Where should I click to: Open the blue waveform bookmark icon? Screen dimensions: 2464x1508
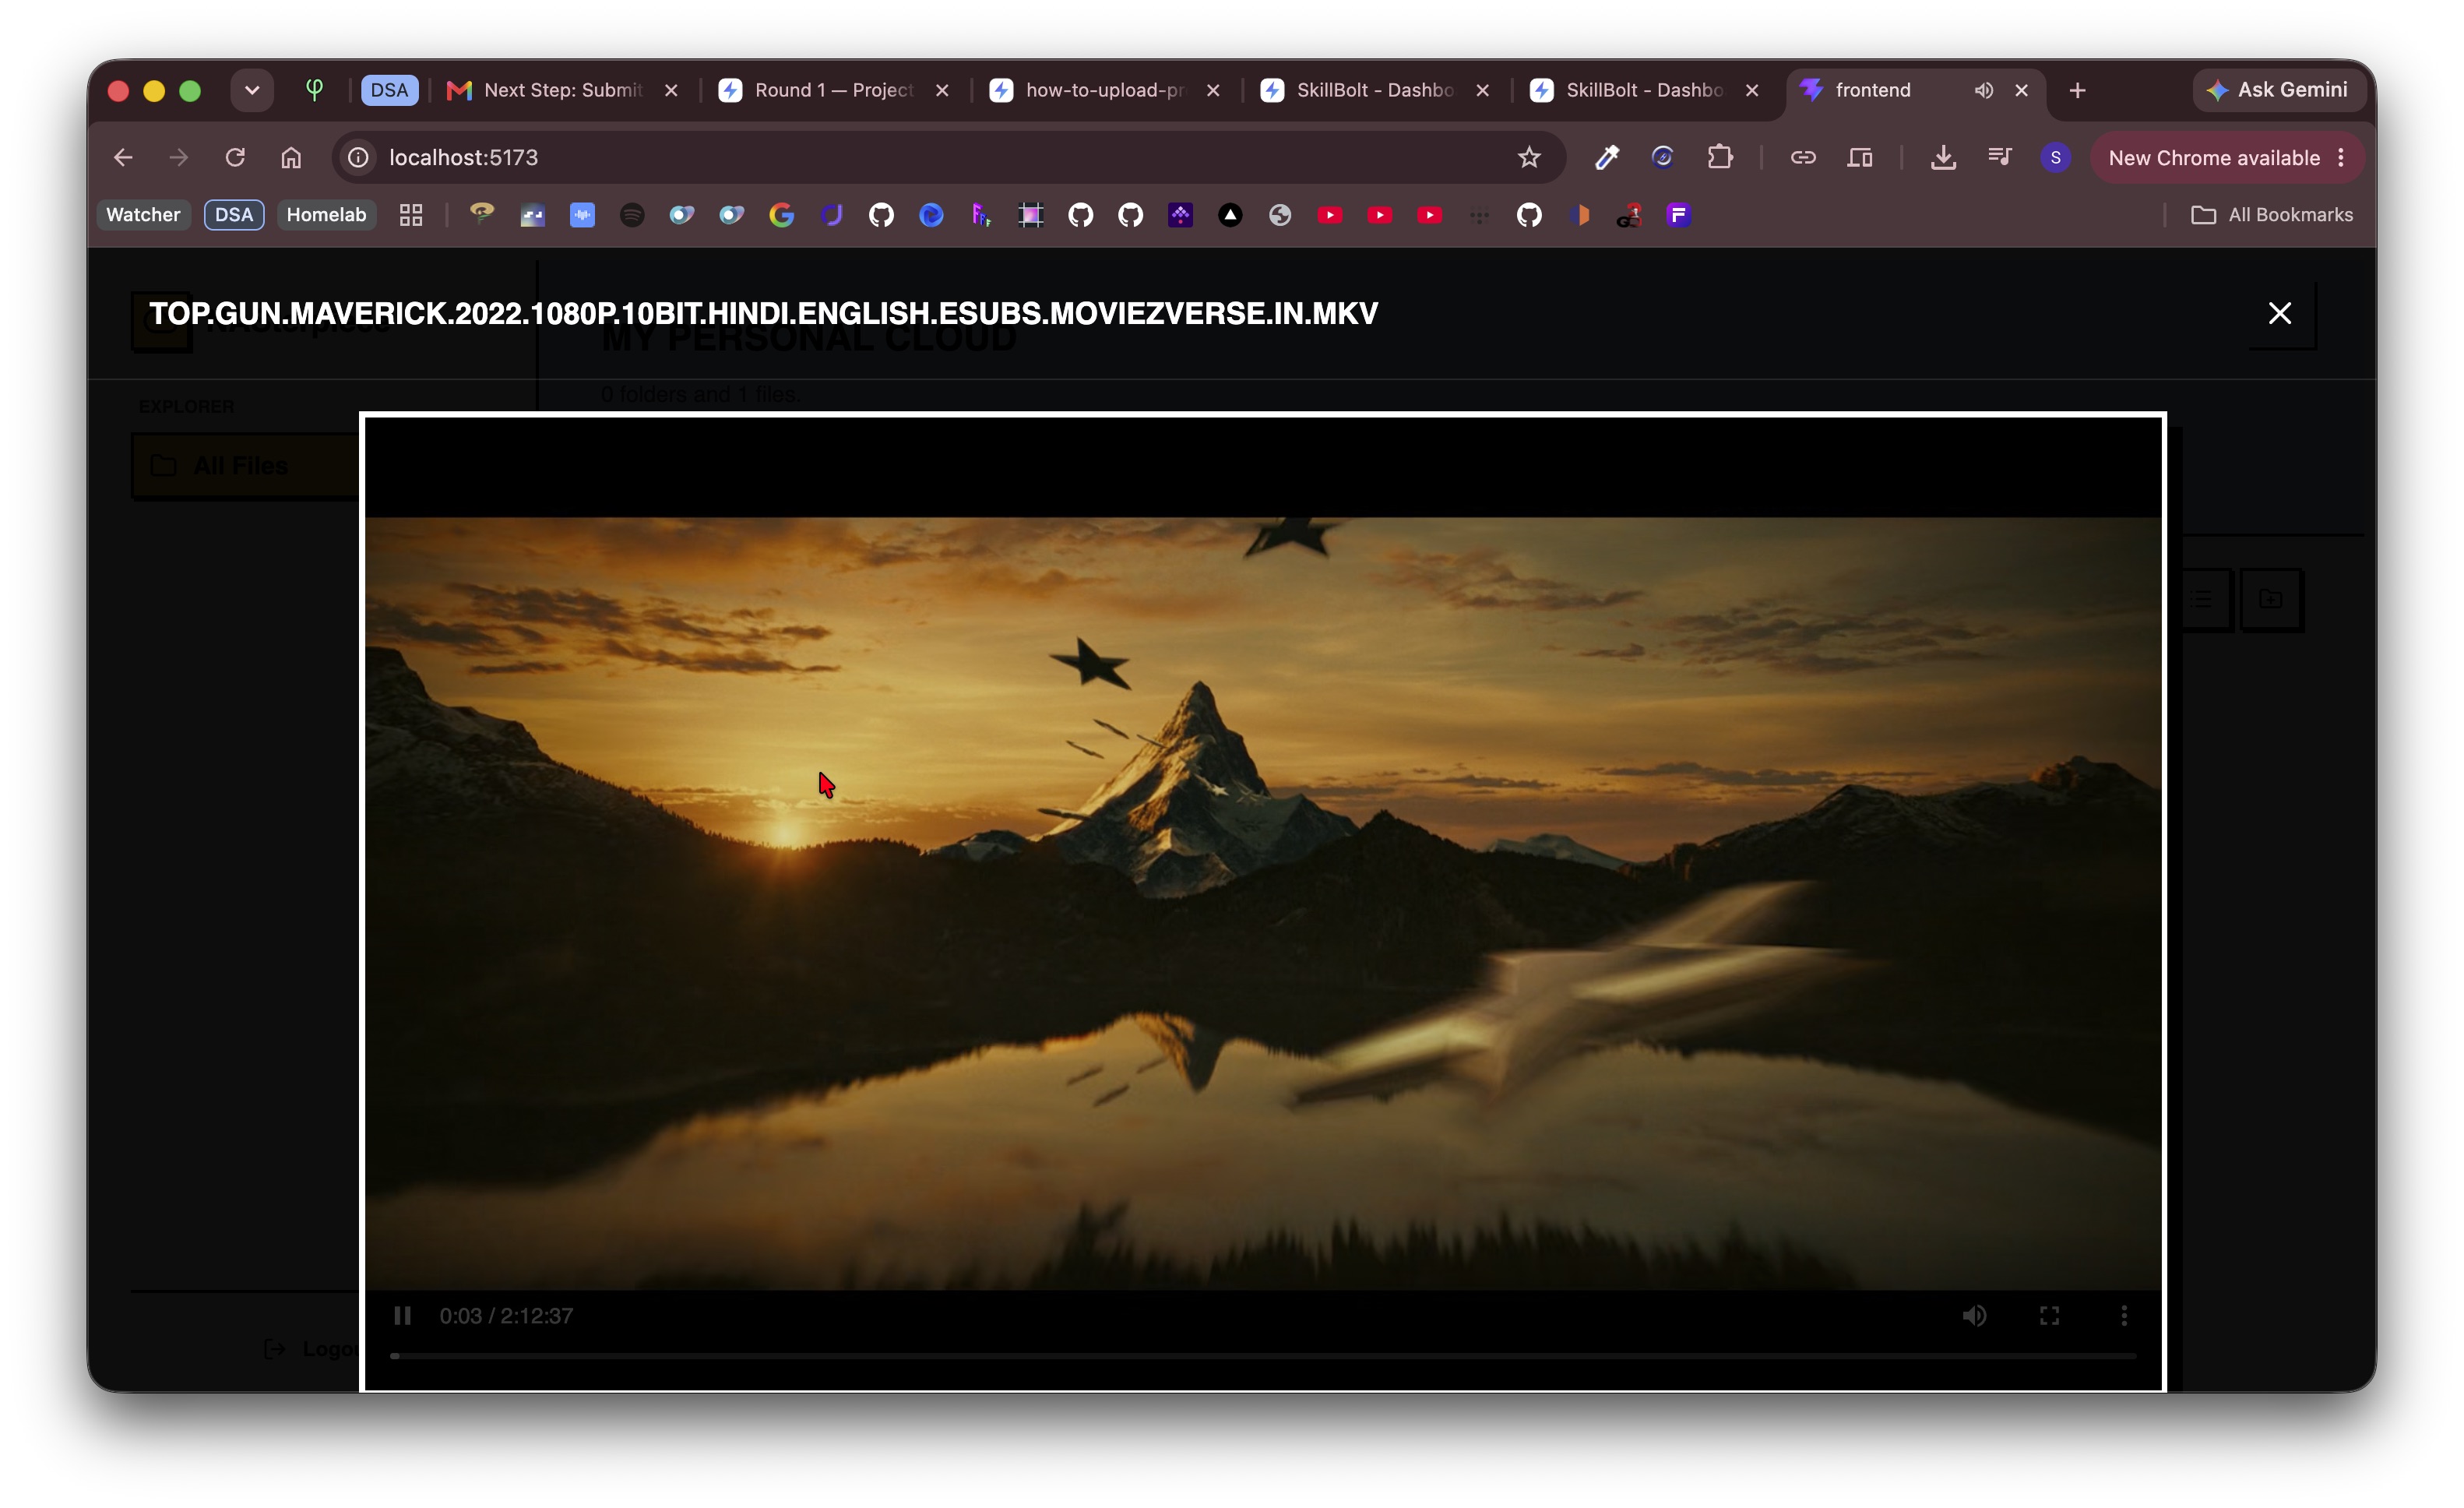click(x=582, y=214)
